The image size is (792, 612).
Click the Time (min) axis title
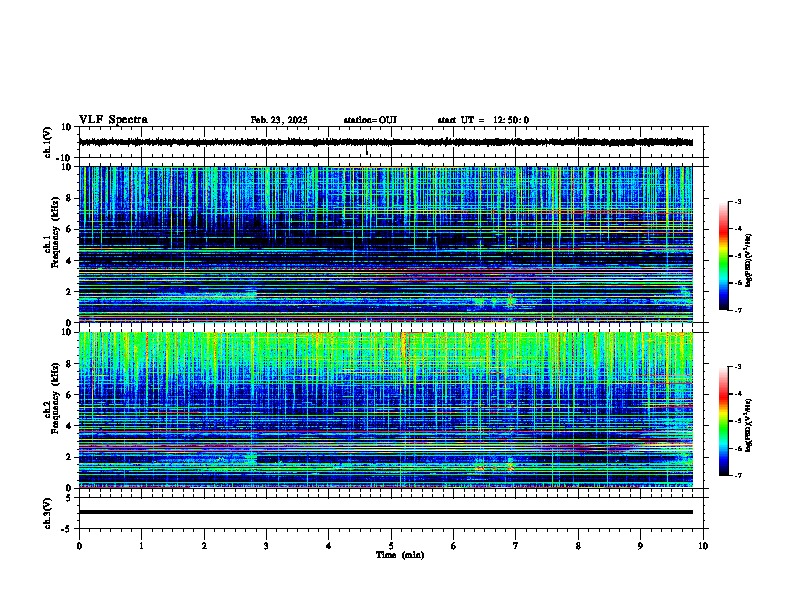pyautogui.click(x=400, y=555)
